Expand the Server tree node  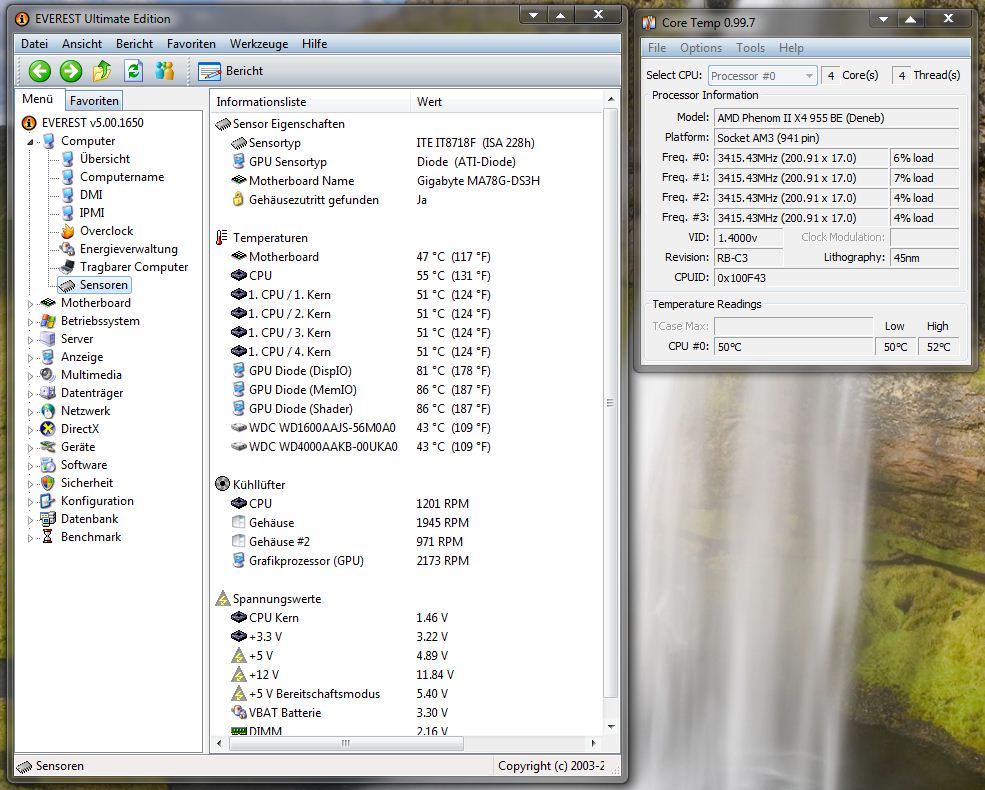coord(30,340)
